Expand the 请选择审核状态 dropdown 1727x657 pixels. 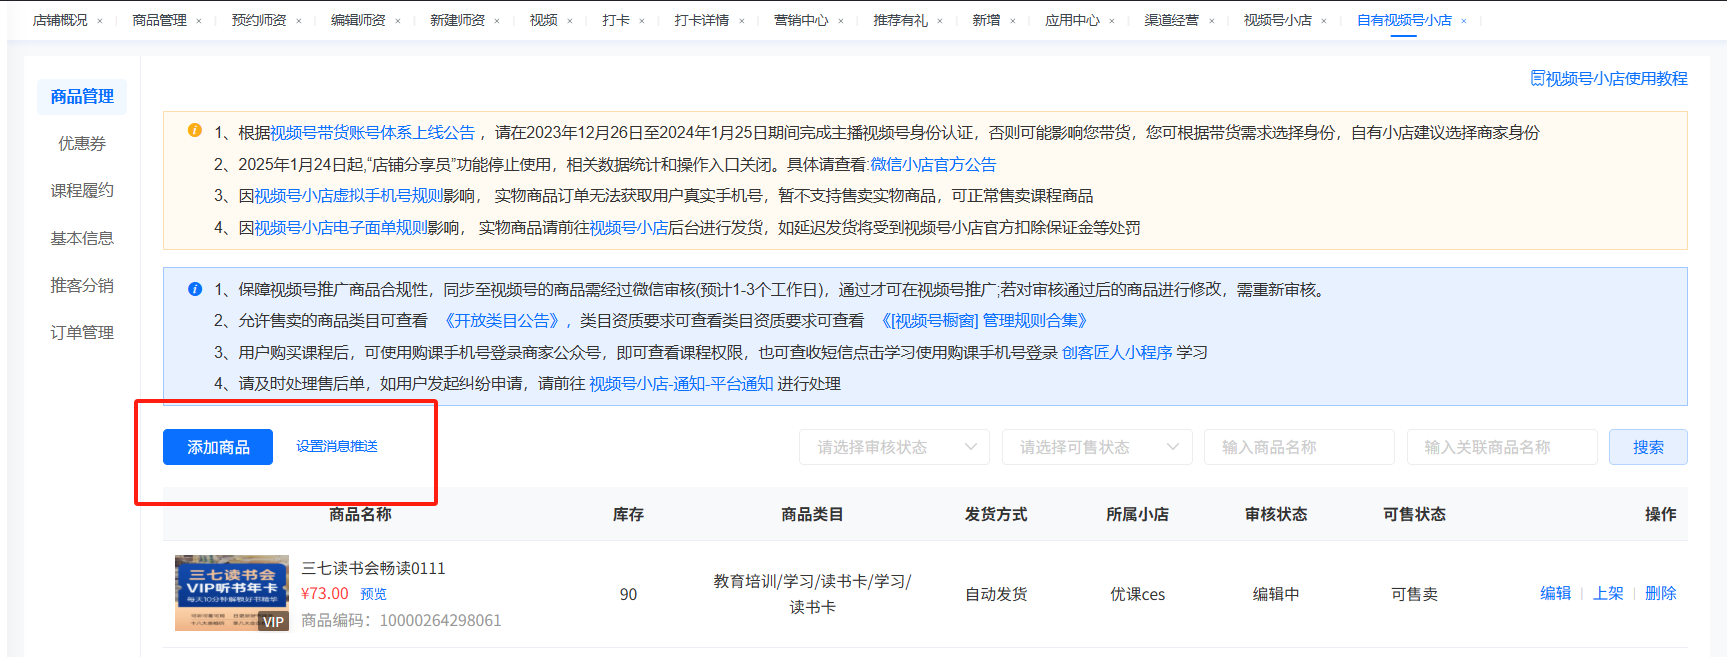coord(893,447)
